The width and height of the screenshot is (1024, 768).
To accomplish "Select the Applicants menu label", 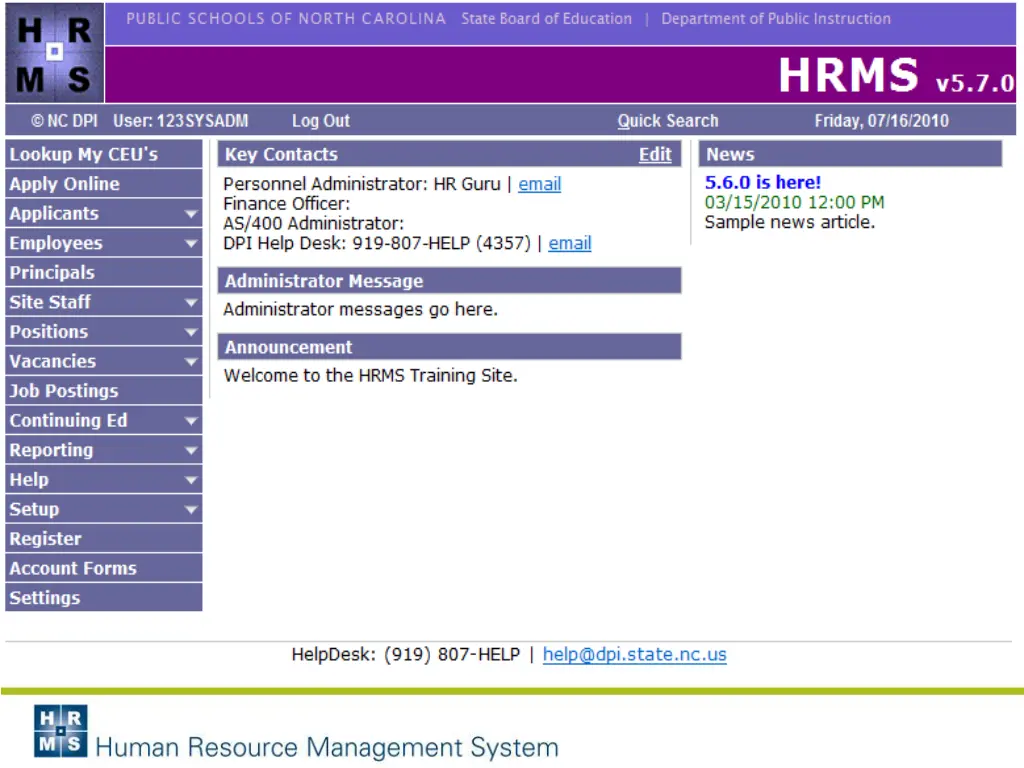I will (54, 214).
